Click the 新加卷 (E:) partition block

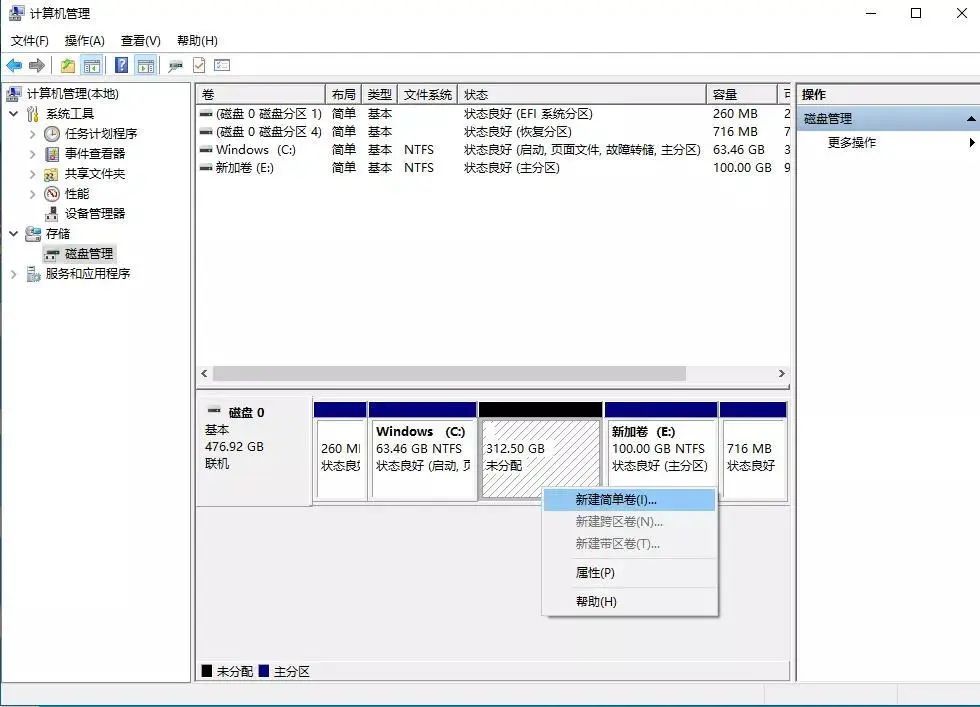(661, 451)
